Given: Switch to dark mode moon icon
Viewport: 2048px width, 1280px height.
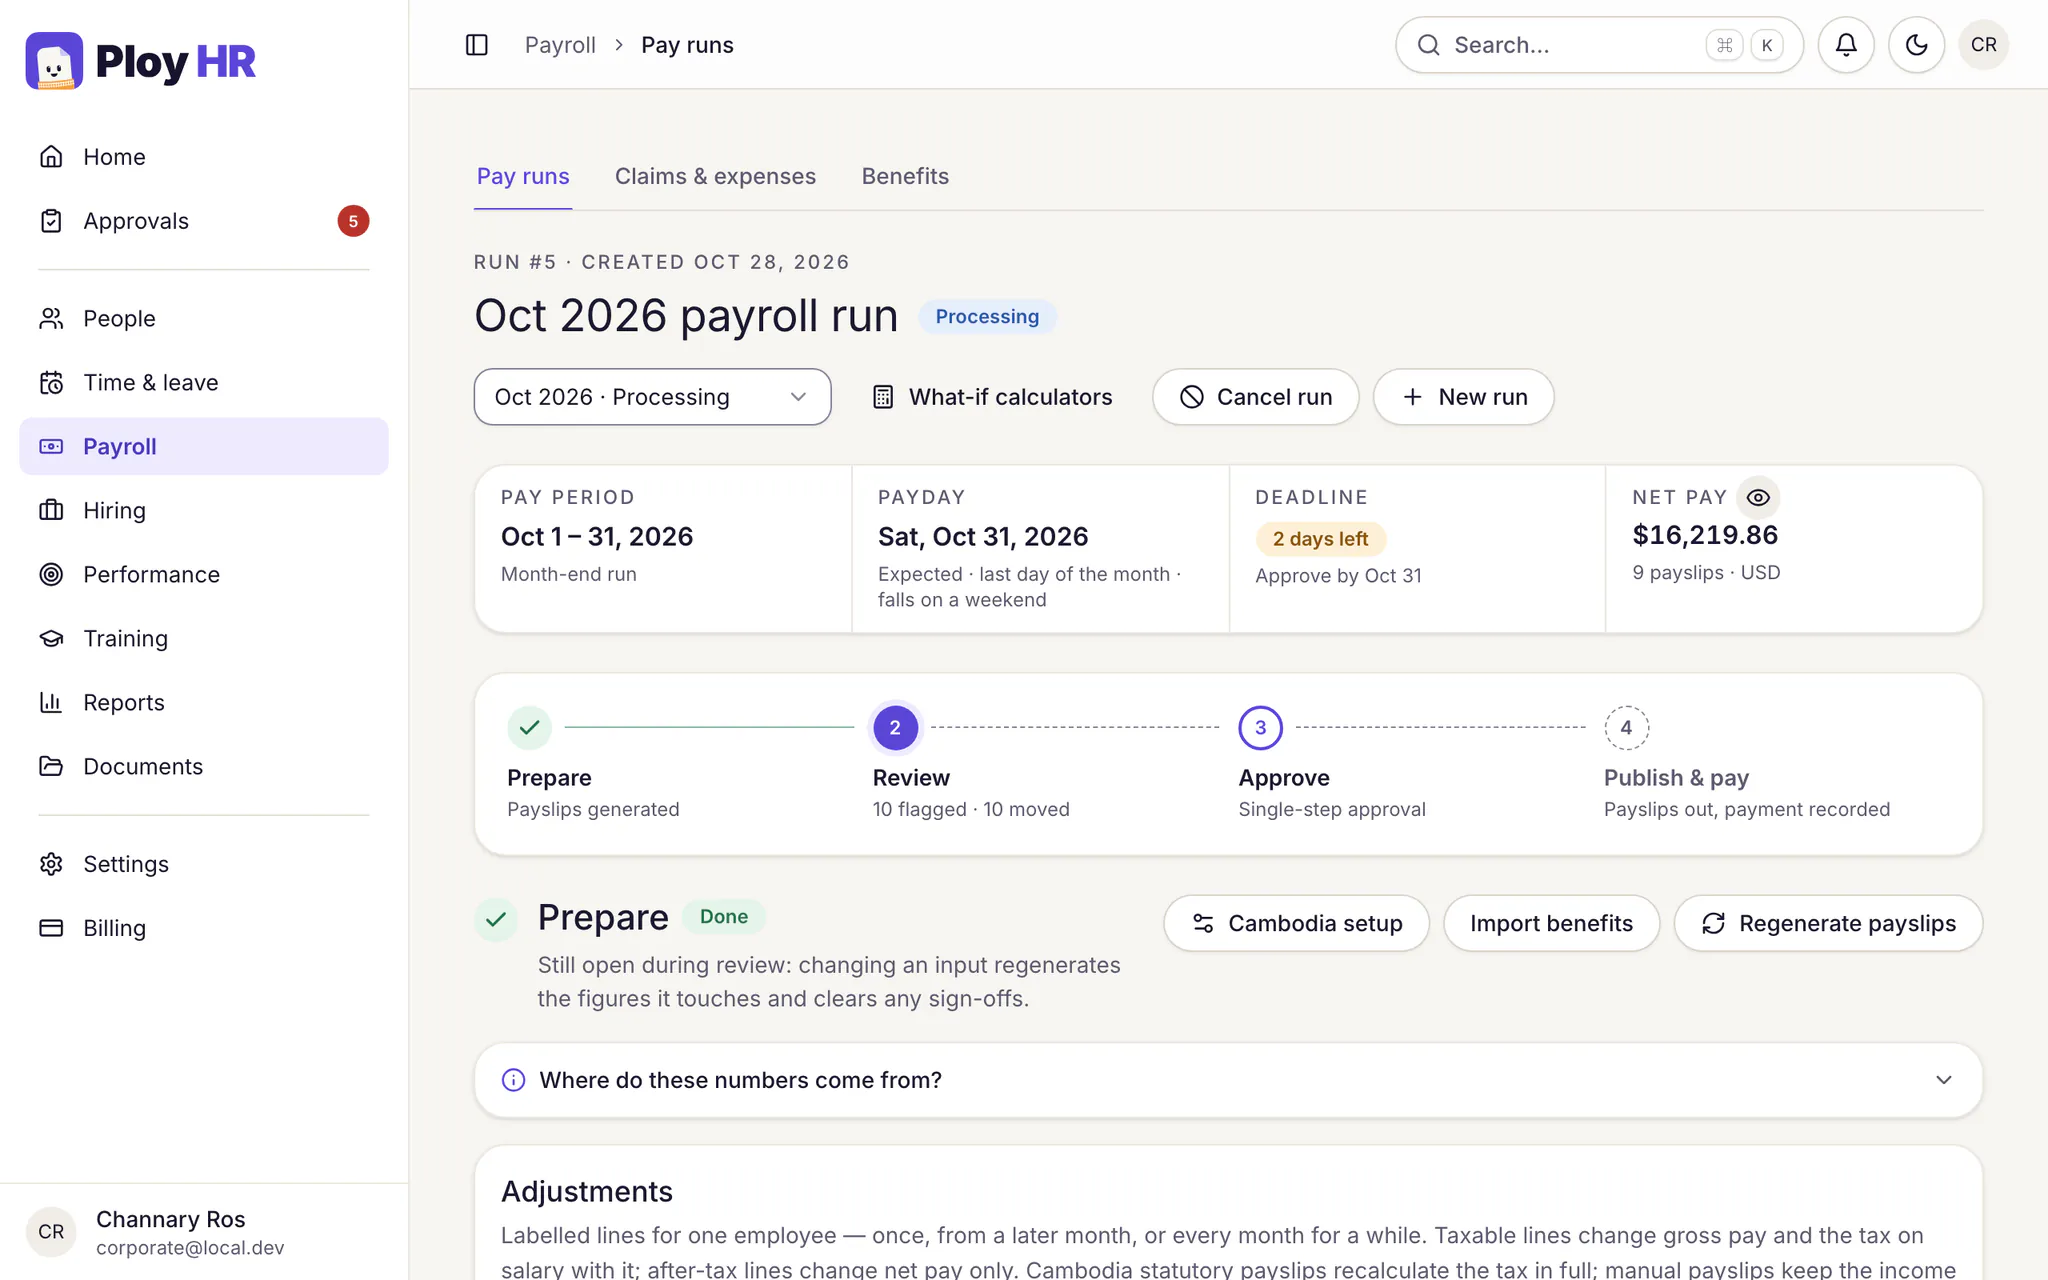Looking at the screenshot, I should [1916, 45].
